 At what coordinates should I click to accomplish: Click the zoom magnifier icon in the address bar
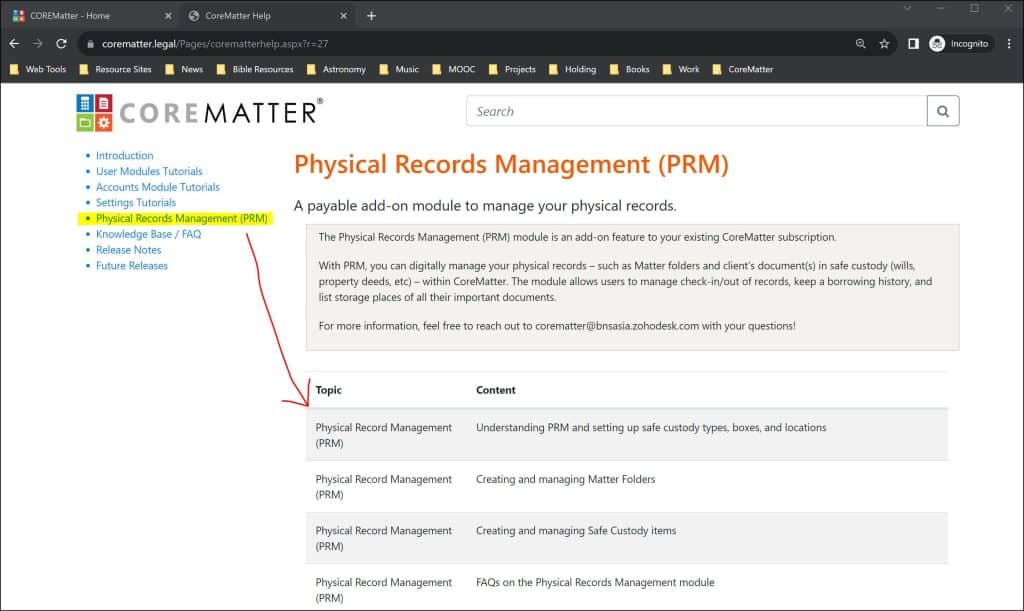[861, 43]
